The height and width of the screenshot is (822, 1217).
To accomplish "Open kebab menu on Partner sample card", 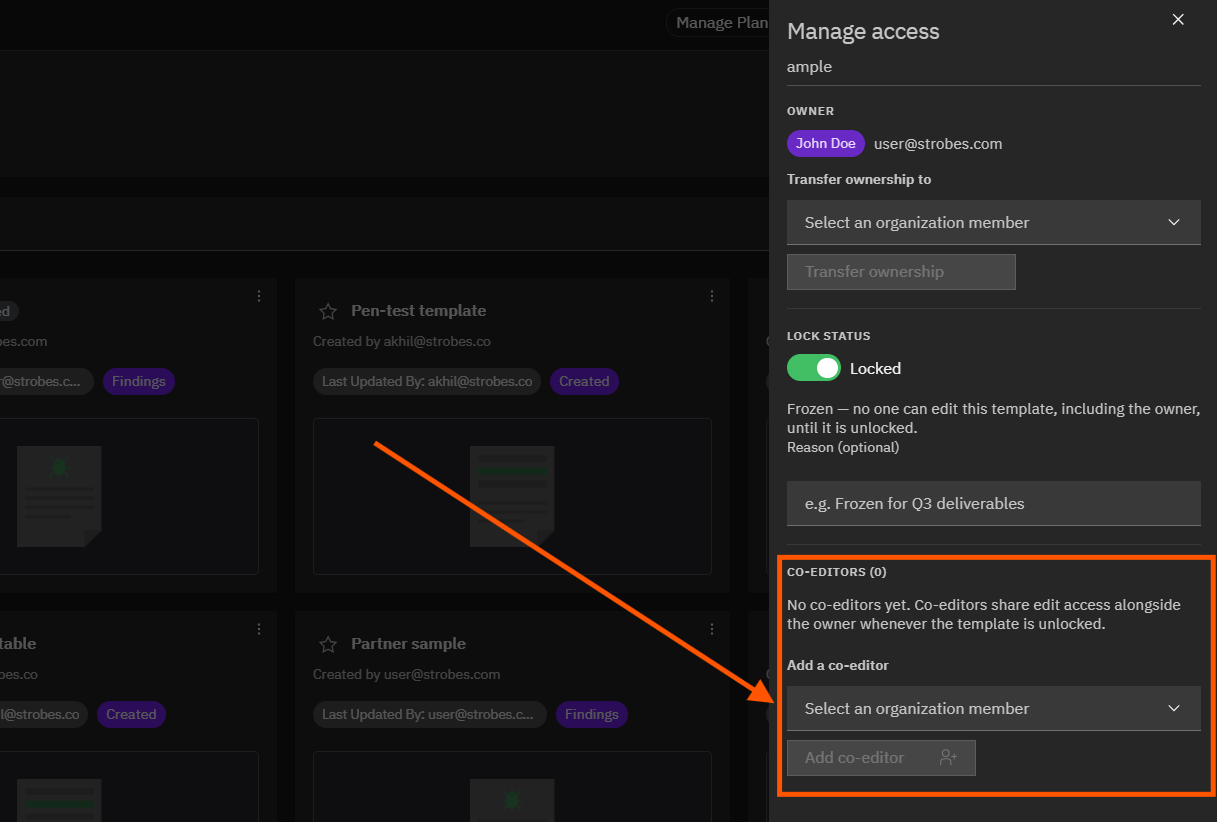I will (x=712, y=629).
